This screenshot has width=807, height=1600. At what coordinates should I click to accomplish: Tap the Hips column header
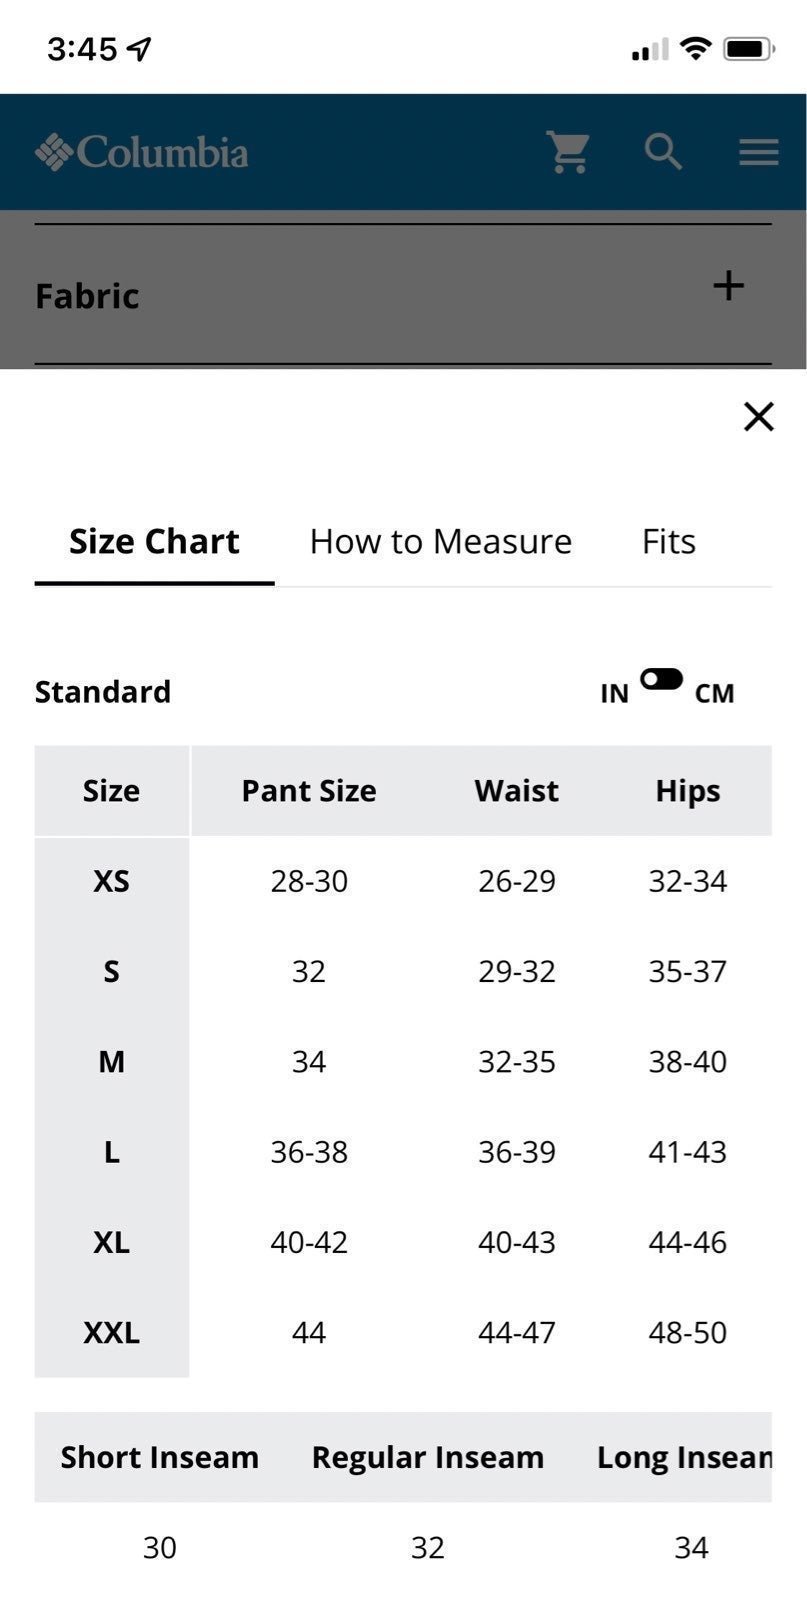coord(688,791)
